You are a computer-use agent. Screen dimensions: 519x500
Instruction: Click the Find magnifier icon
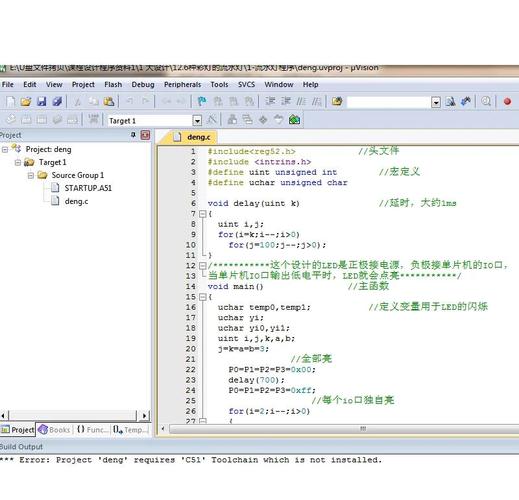pyautogui.click(x=486, y=101)
